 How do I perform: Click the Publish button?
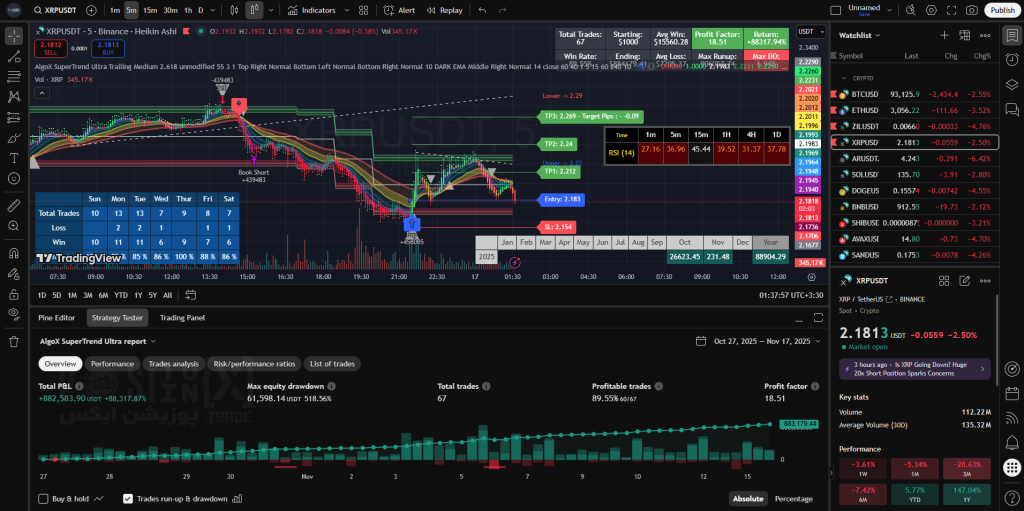click(1002, 10)
